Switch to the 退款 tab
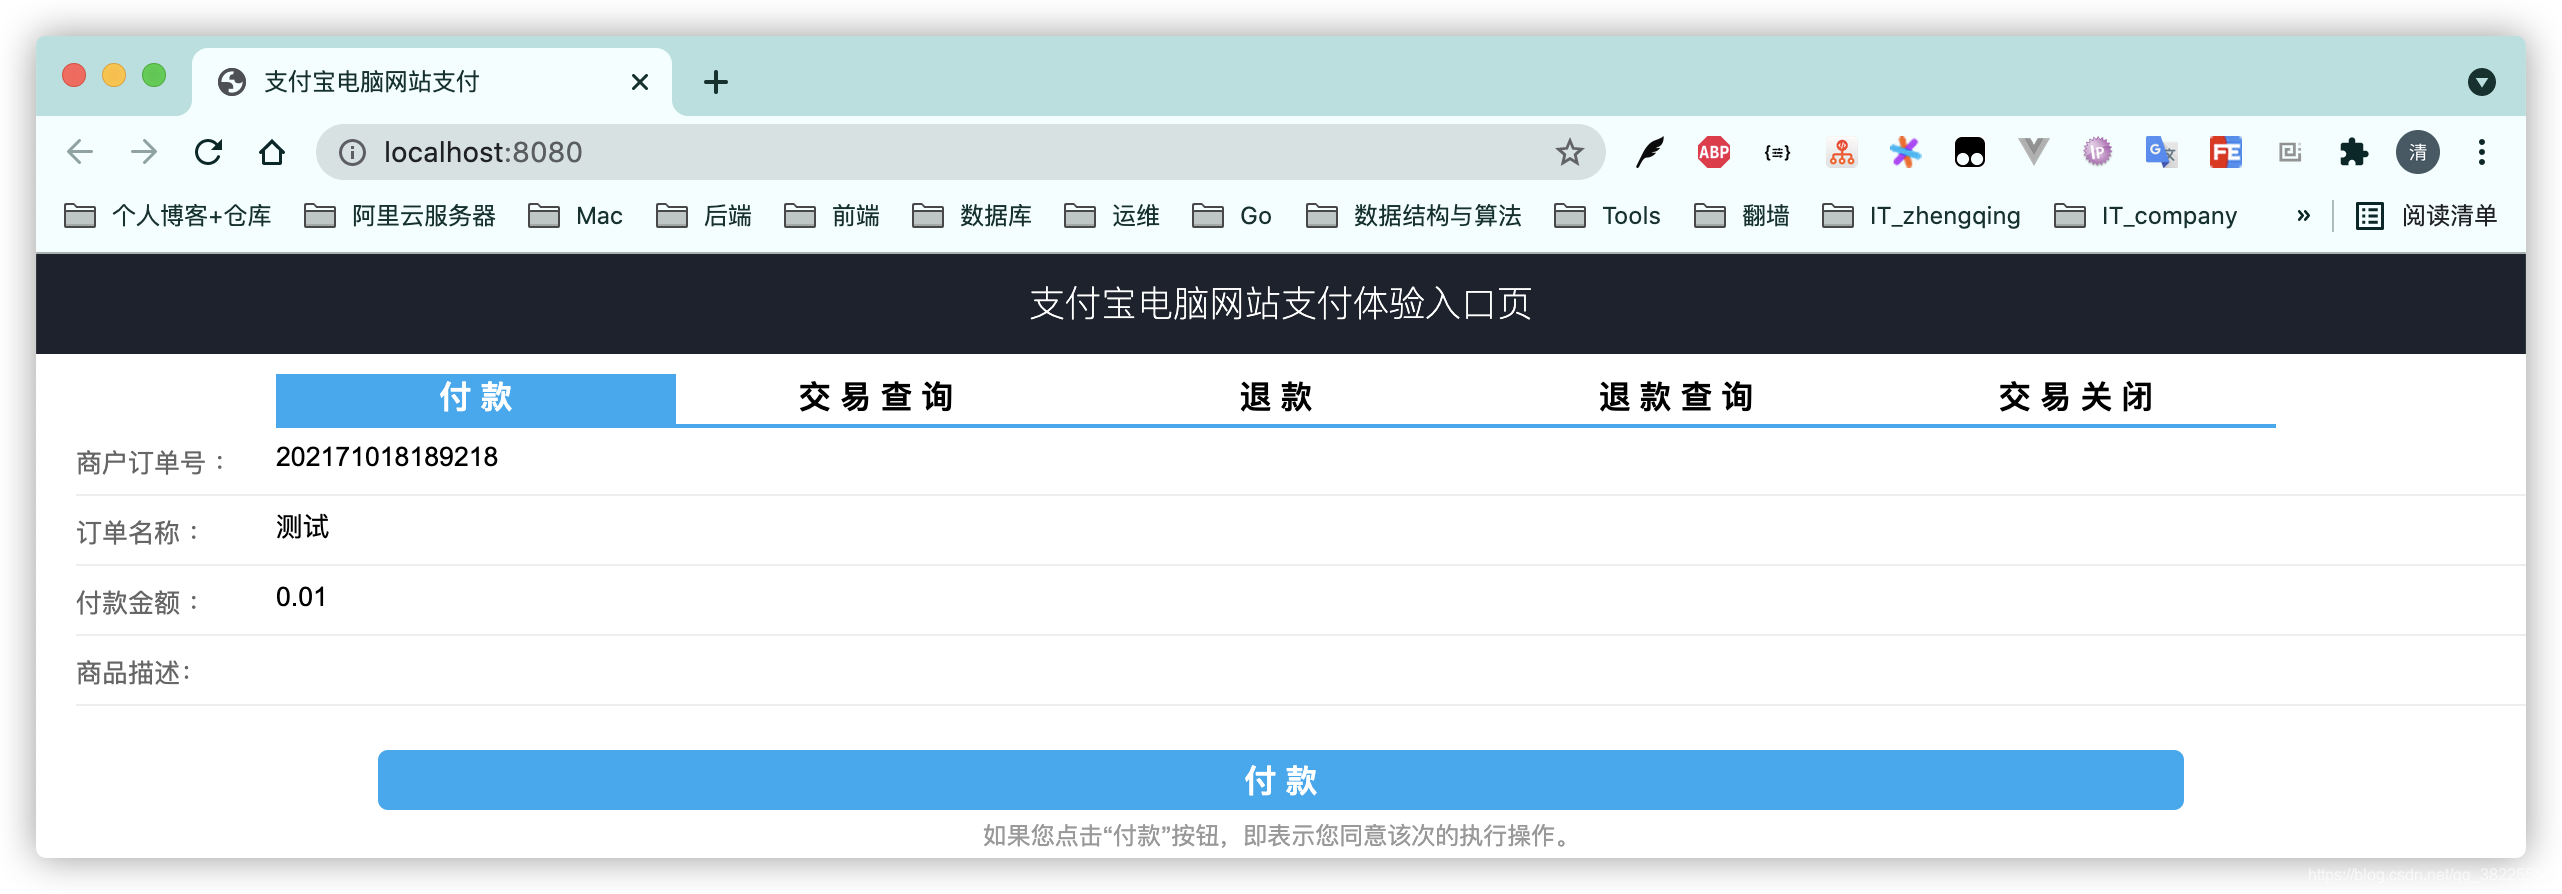Screen dimensions: 2562x894 [1276, 398]
